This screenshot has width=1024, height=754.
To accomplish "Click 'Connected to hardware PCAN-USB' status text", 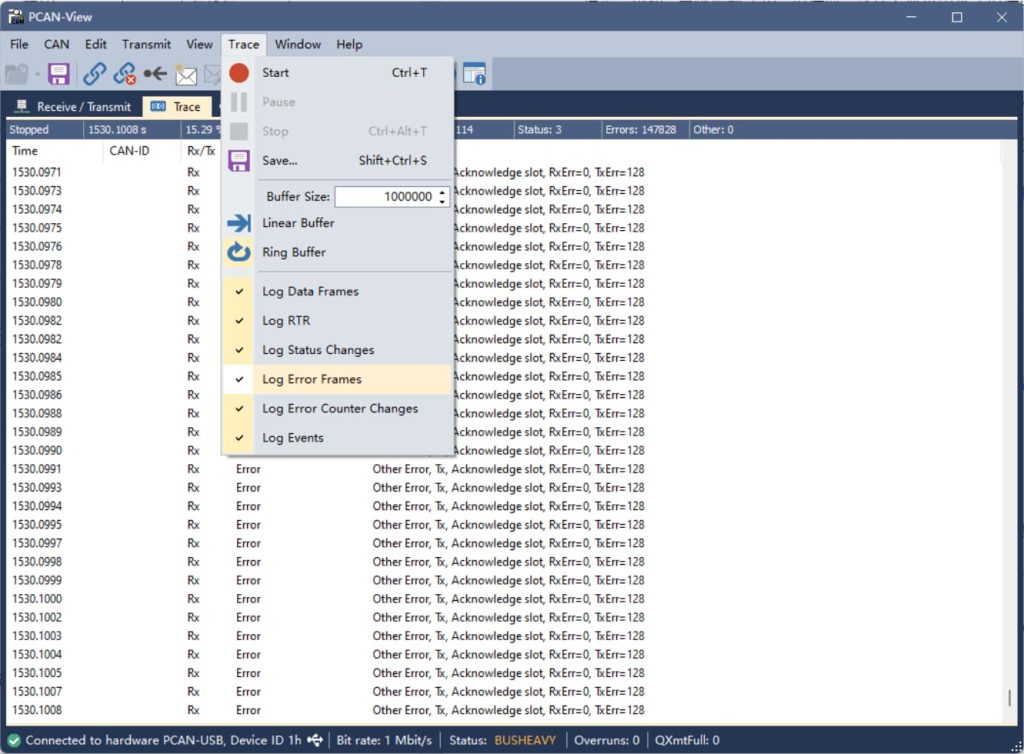I will click(124, 740).
